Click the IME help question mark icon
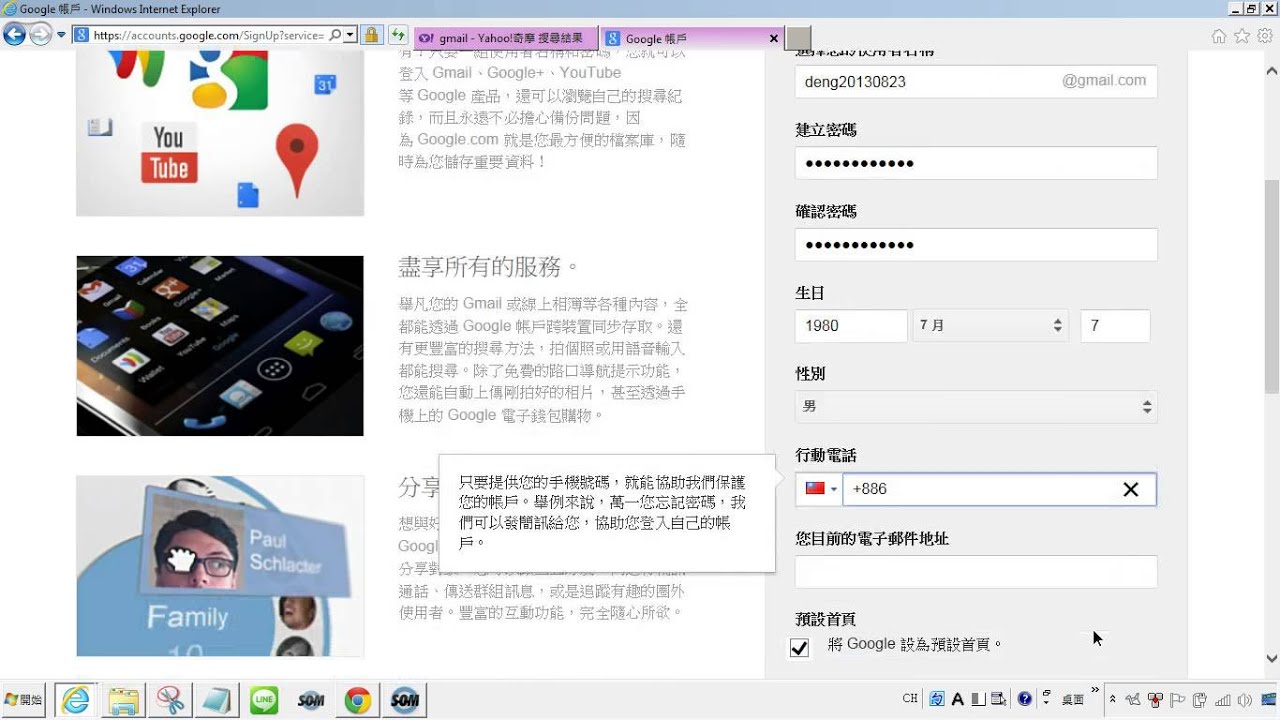The image size is (1280, 720). click(x=1025, y=699)
